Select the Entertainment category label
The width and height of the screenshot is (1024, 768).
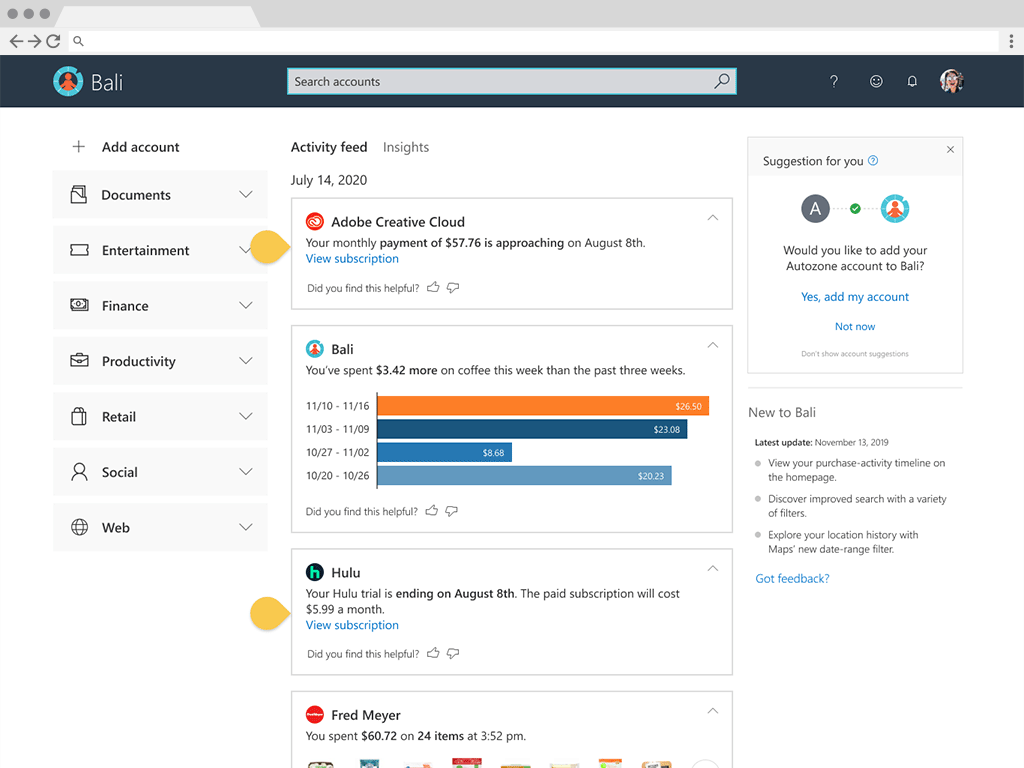[x=145, y=250]
